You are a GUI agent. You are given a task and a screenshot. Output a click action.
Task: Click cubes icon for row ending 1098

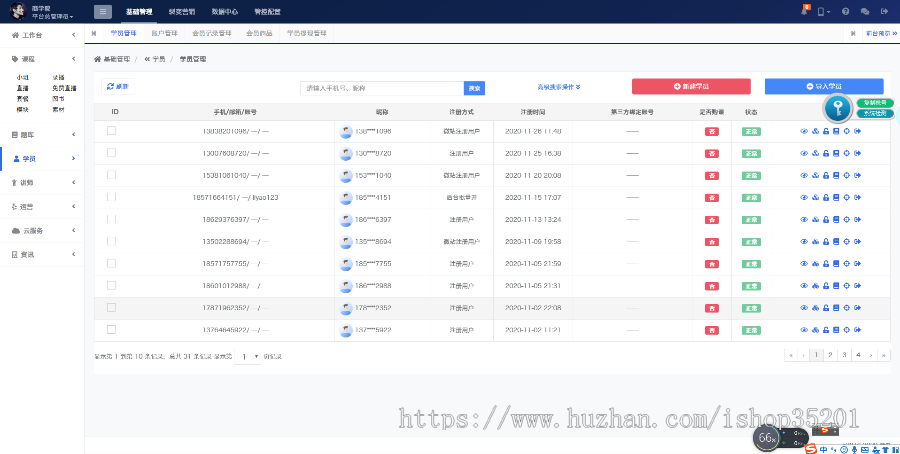point(815,131)
